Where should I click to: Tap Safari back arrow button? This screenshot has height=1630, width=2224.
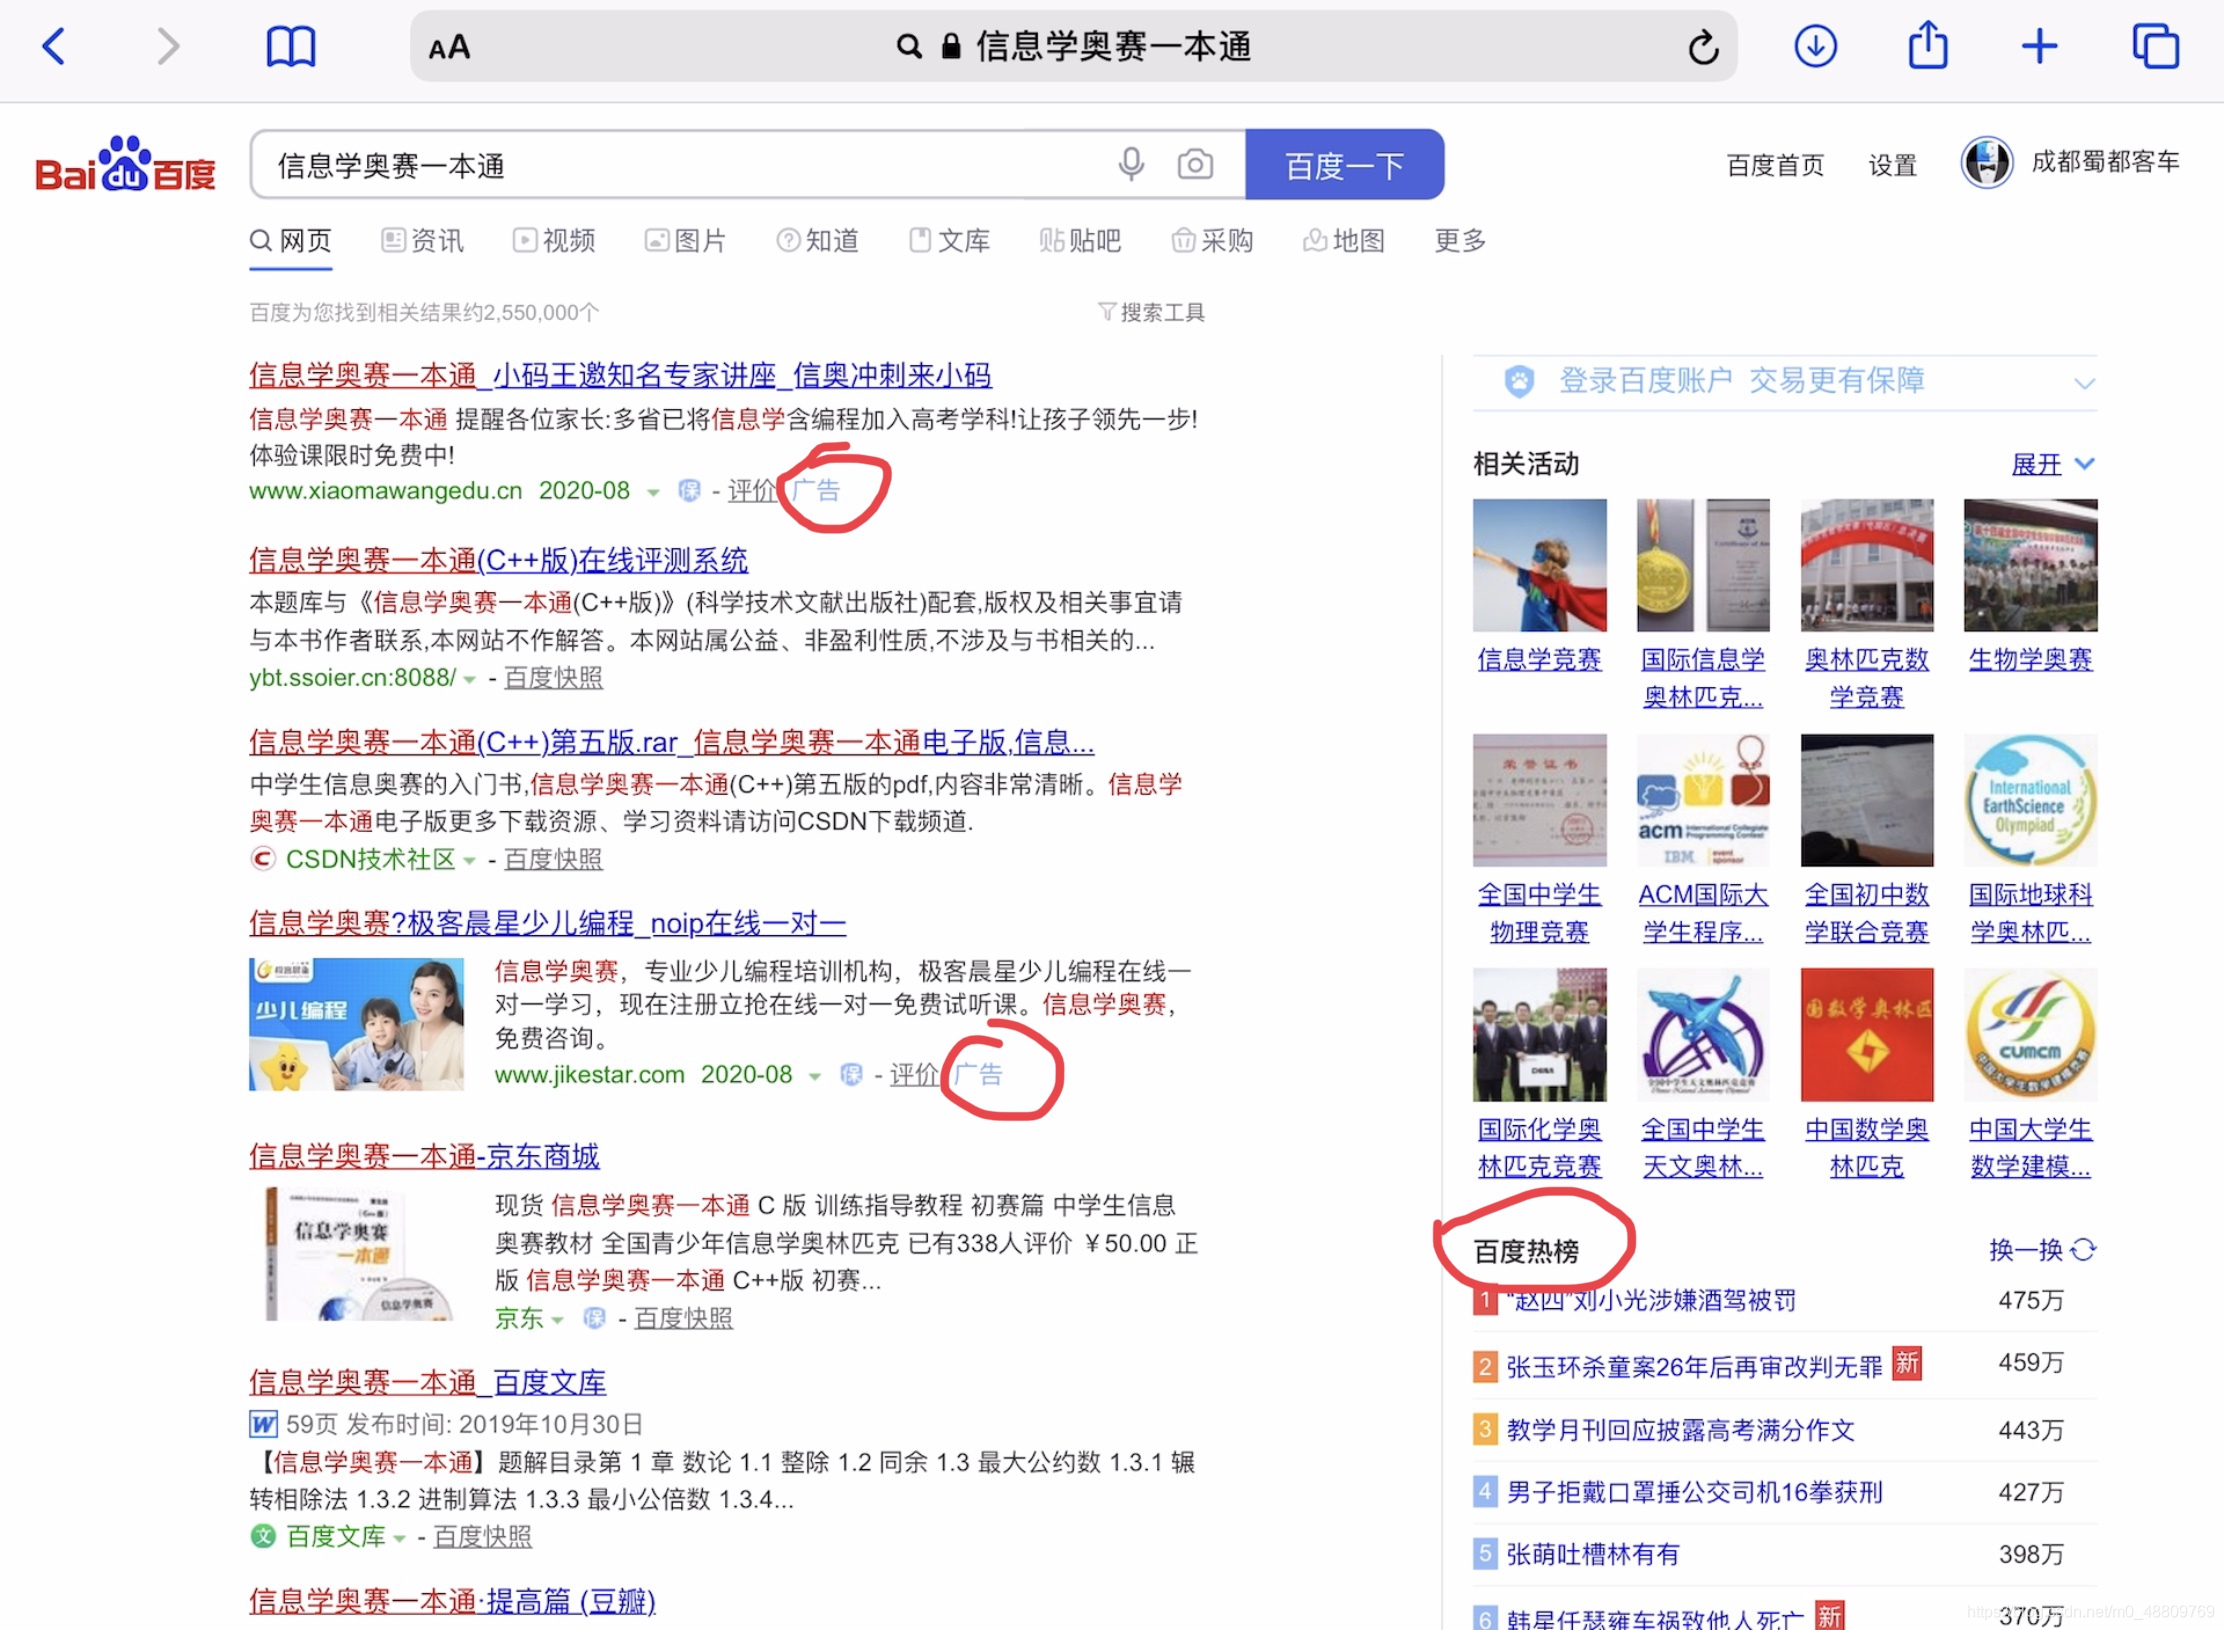[x=54, y=46]
